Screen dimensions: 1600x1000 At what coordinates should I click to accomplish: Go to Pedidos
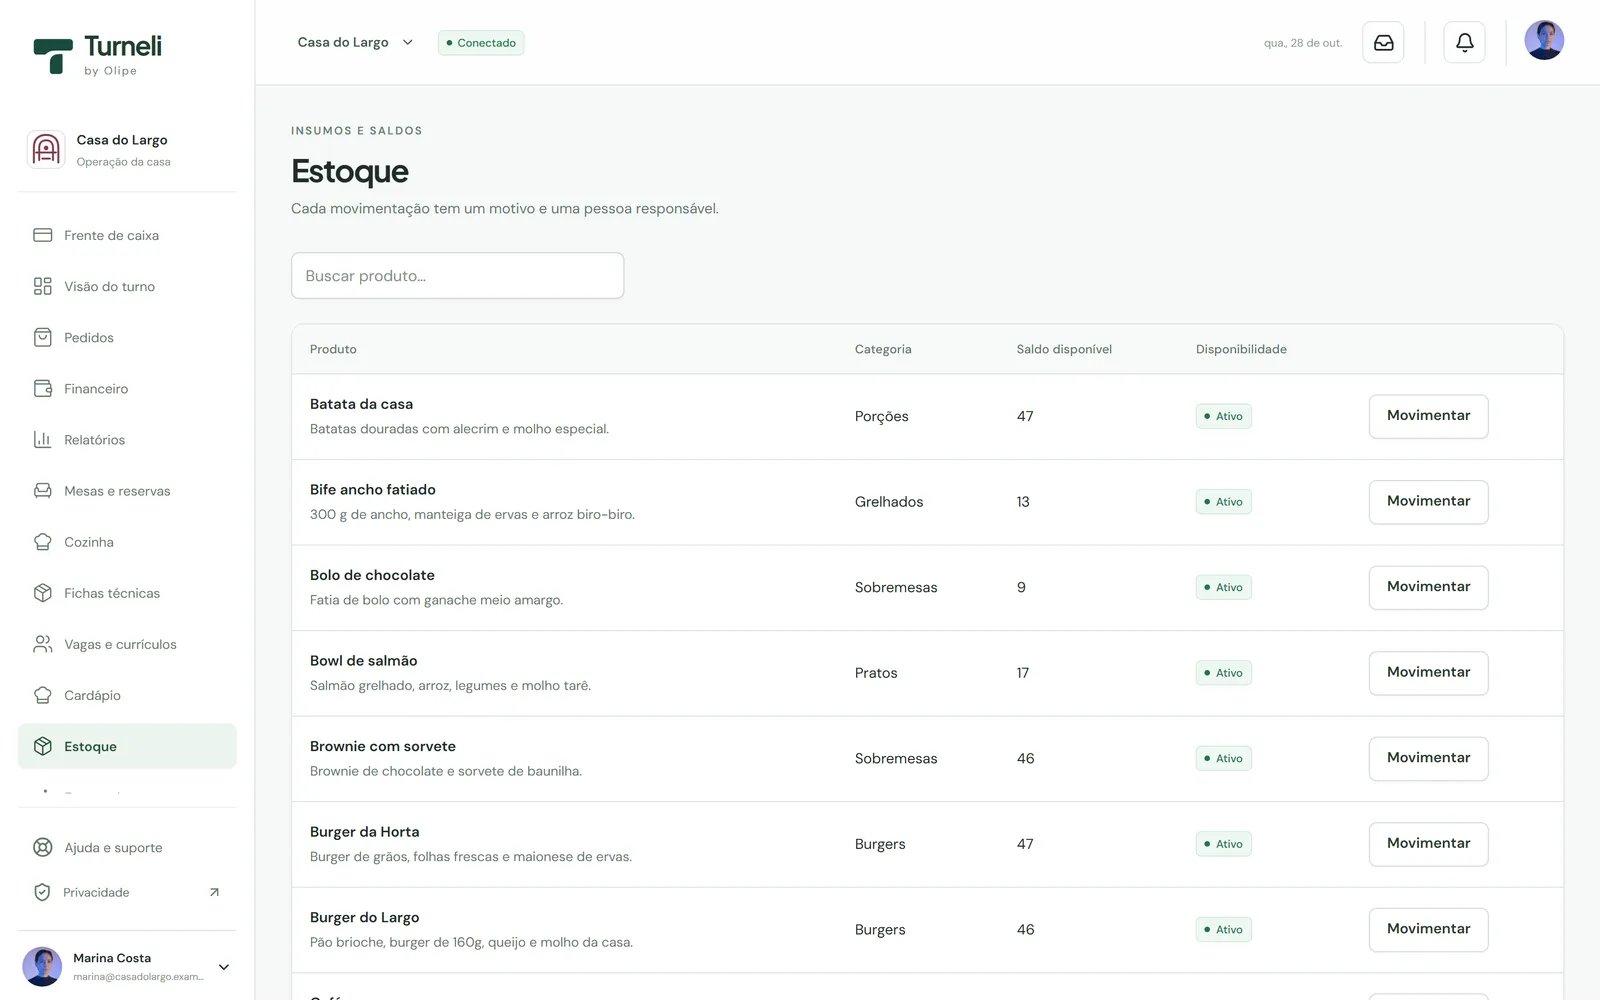(x=127, y=337)
